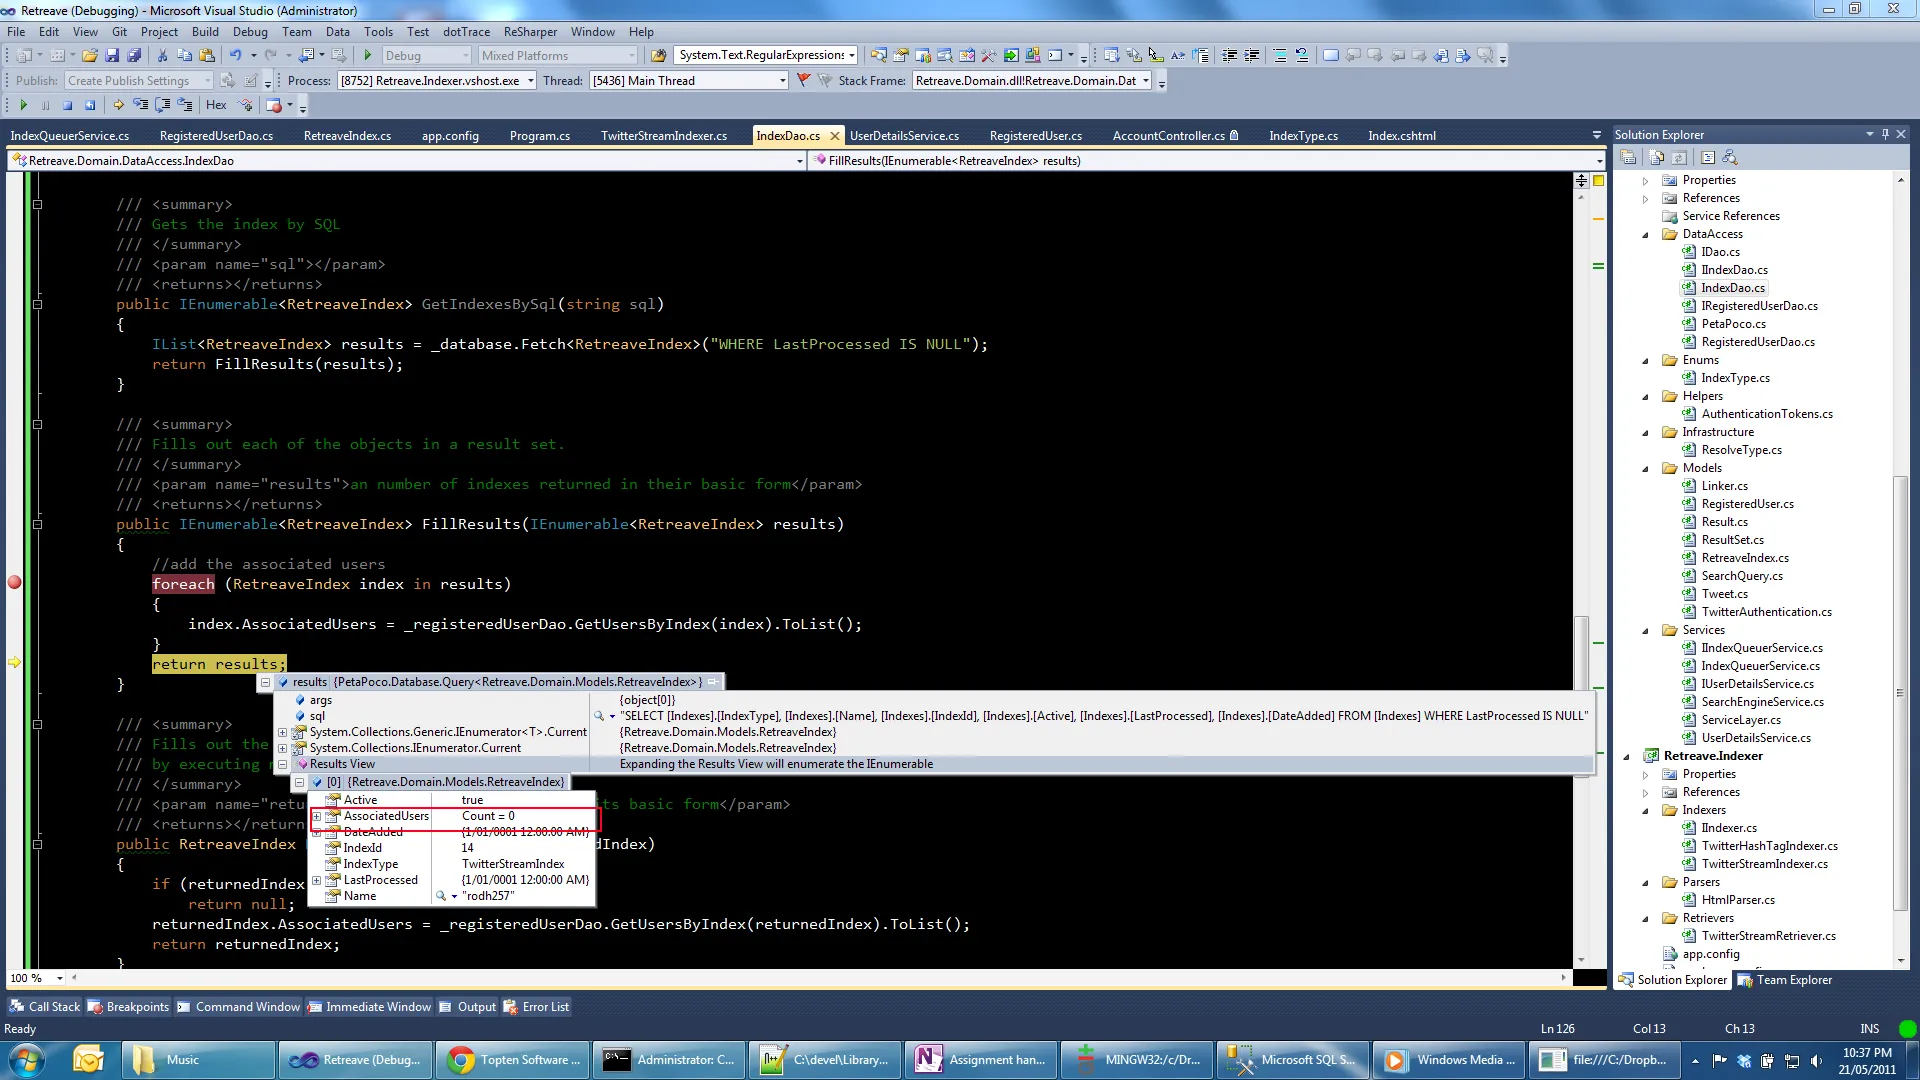Continue debugging with the green play icon
This screenshot has width=1920, height=1080.
pyautogui.click(x=23, y=105)
